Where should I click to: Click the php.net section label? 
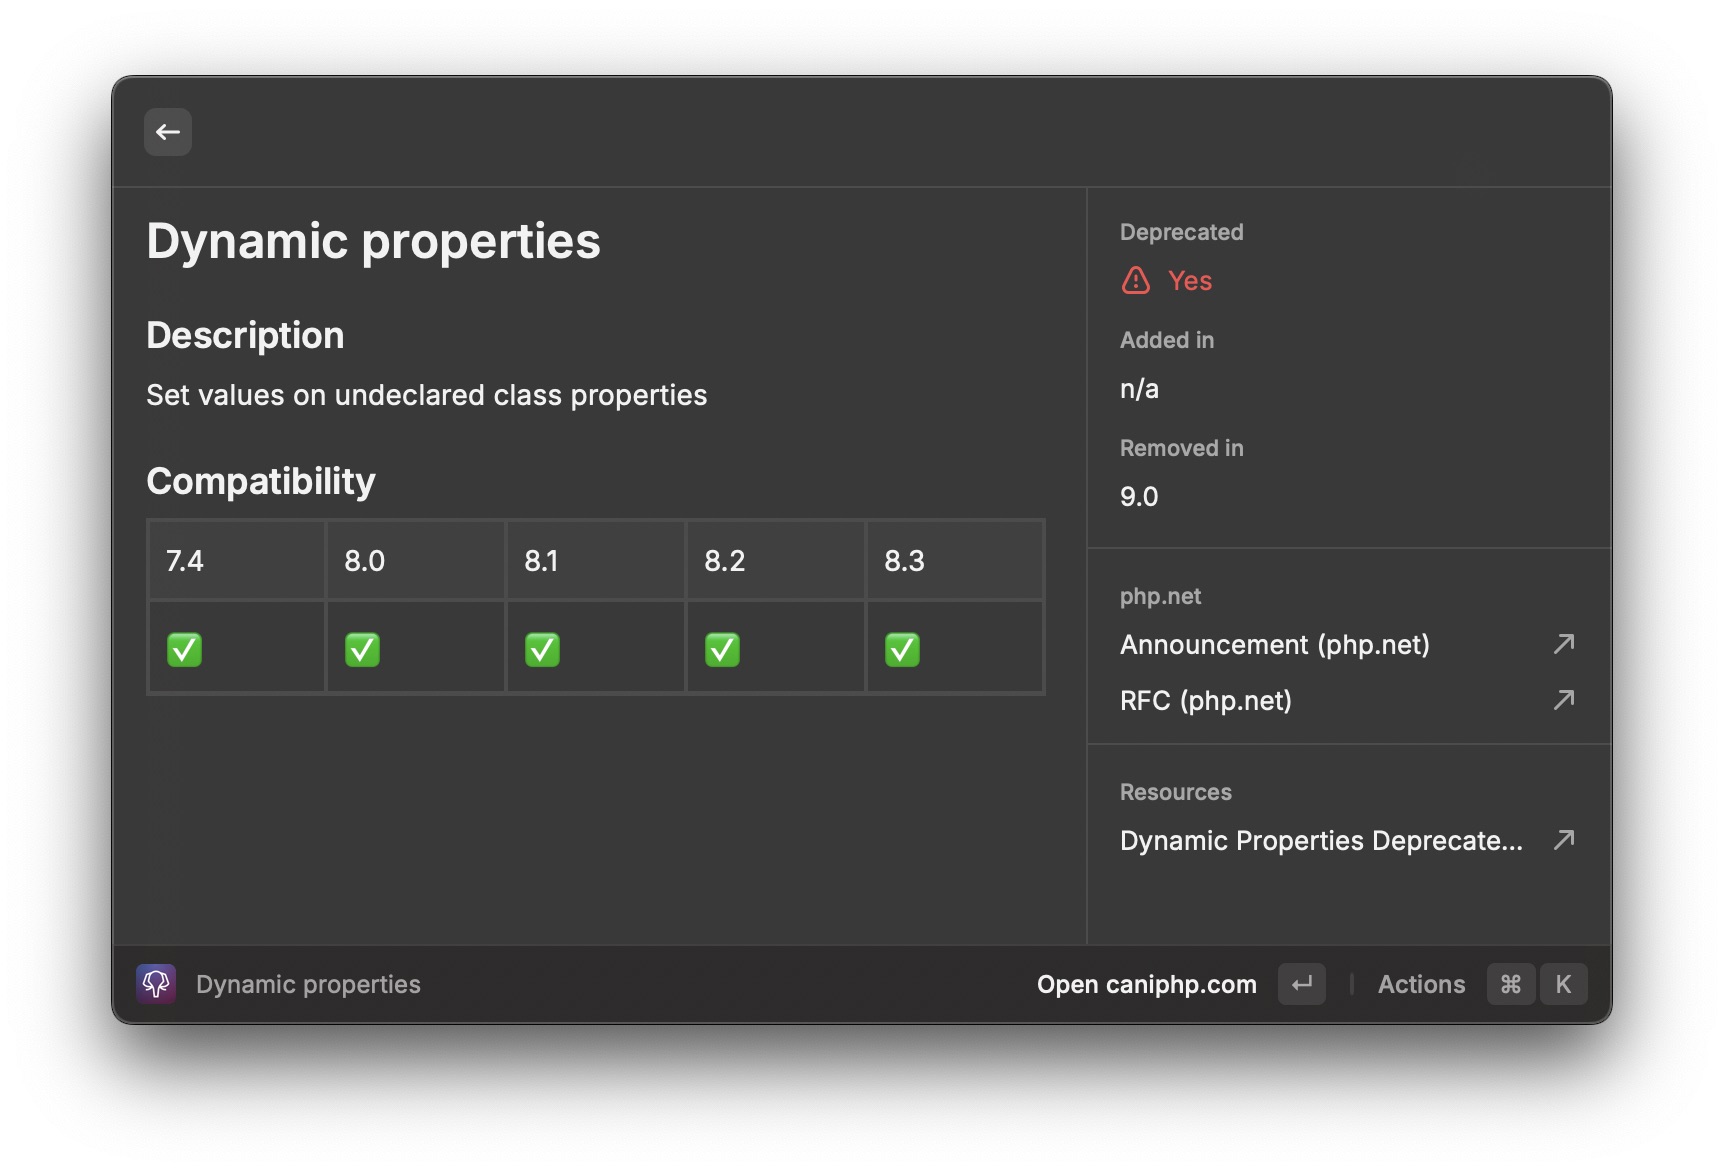click(1160, 596)
